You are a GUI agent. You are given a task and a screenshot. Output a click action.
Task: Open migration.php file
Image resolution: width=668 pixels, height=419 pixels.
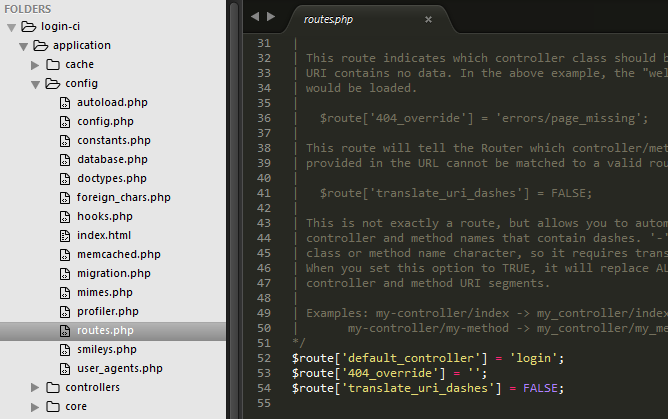coord(114,273)
